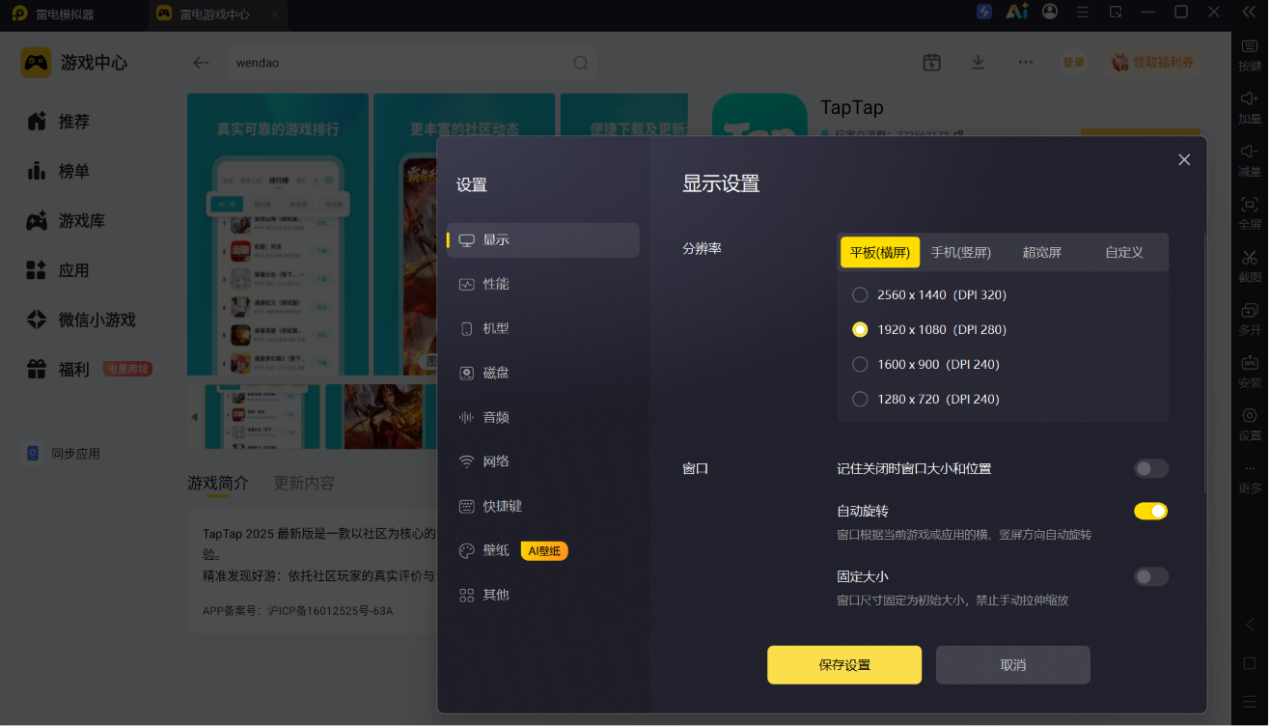The image size is (1269, 726).
Task: Switch to 超宽屏 resolution tab
Action: point(1042,252)
